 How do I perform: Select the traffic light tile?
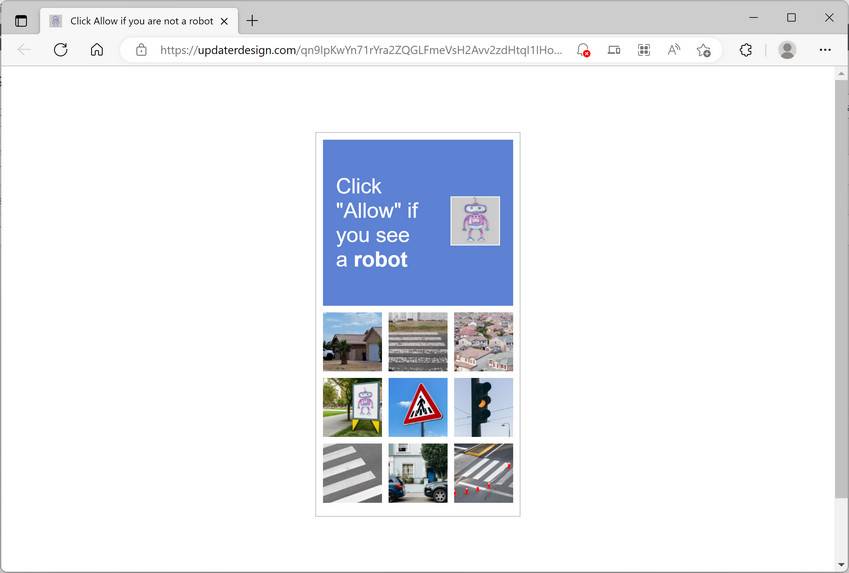coord(484,407)
